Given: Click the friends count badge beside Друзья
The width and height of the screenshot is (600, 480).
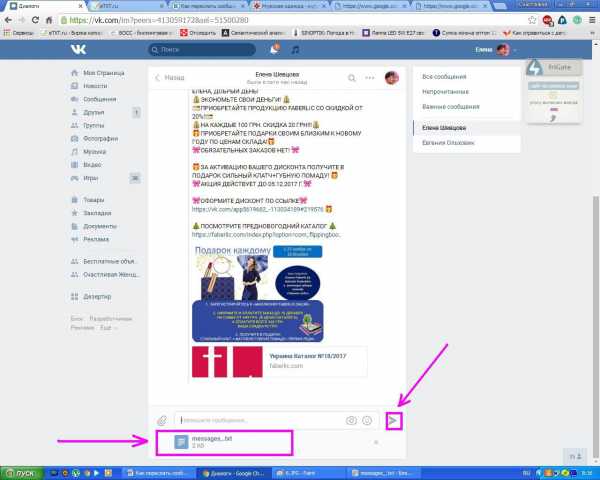Looking at the screenshot, I should pyautogui.click(x=136, y=113).
